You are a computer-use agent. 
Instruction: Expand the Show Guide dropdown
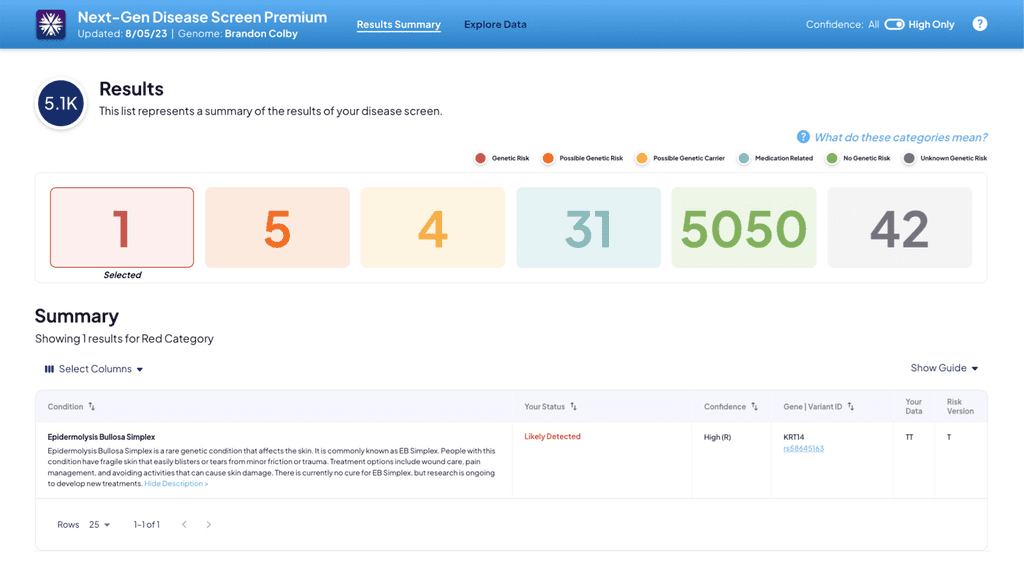tap(943, 368)
